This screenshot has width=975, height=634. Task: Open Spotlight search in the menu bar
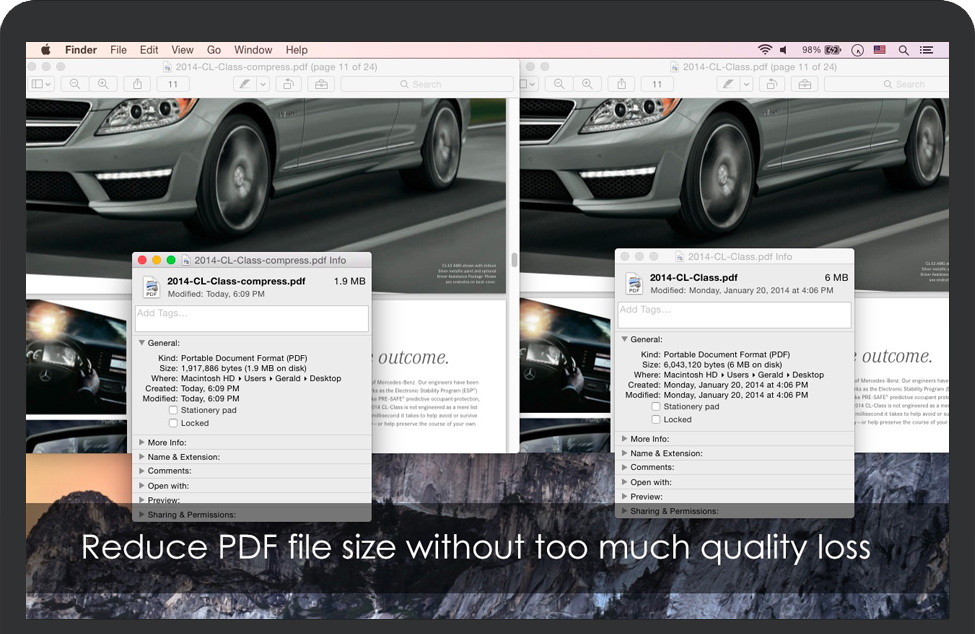pyautogui.click(x=903, y=50)
